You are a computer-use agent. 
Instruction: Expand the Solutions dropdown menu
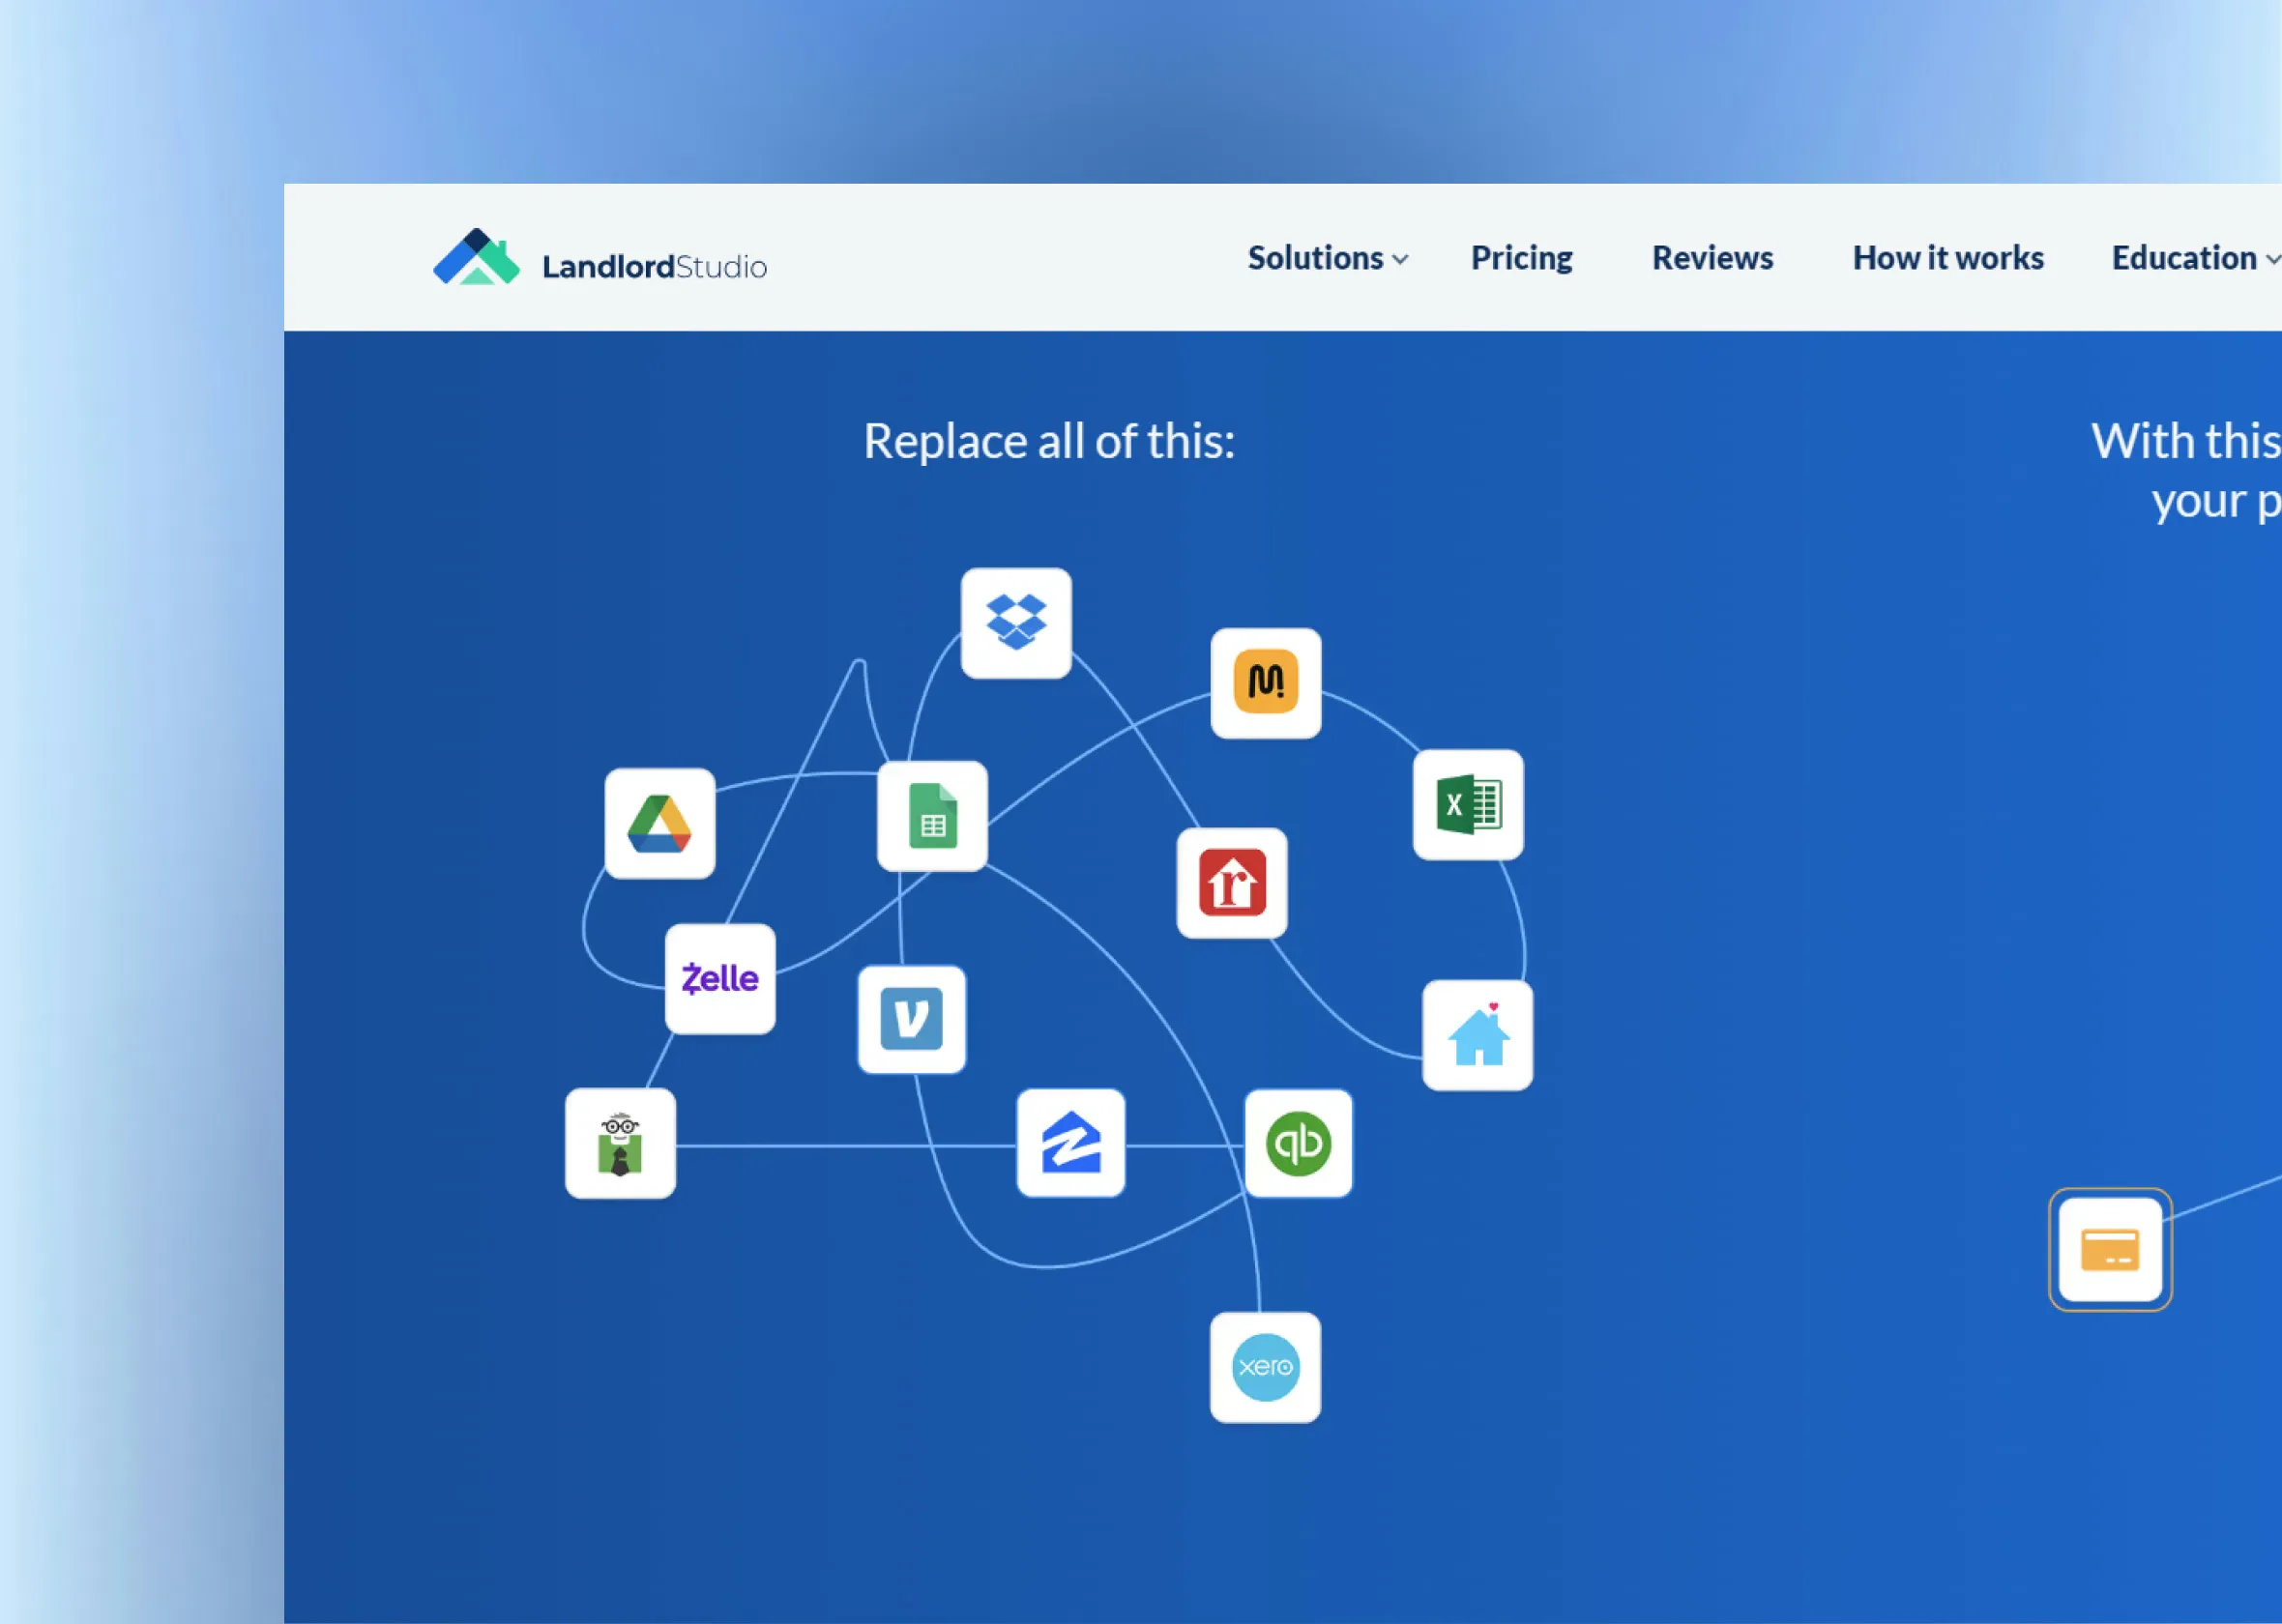tap(1328, 258)
